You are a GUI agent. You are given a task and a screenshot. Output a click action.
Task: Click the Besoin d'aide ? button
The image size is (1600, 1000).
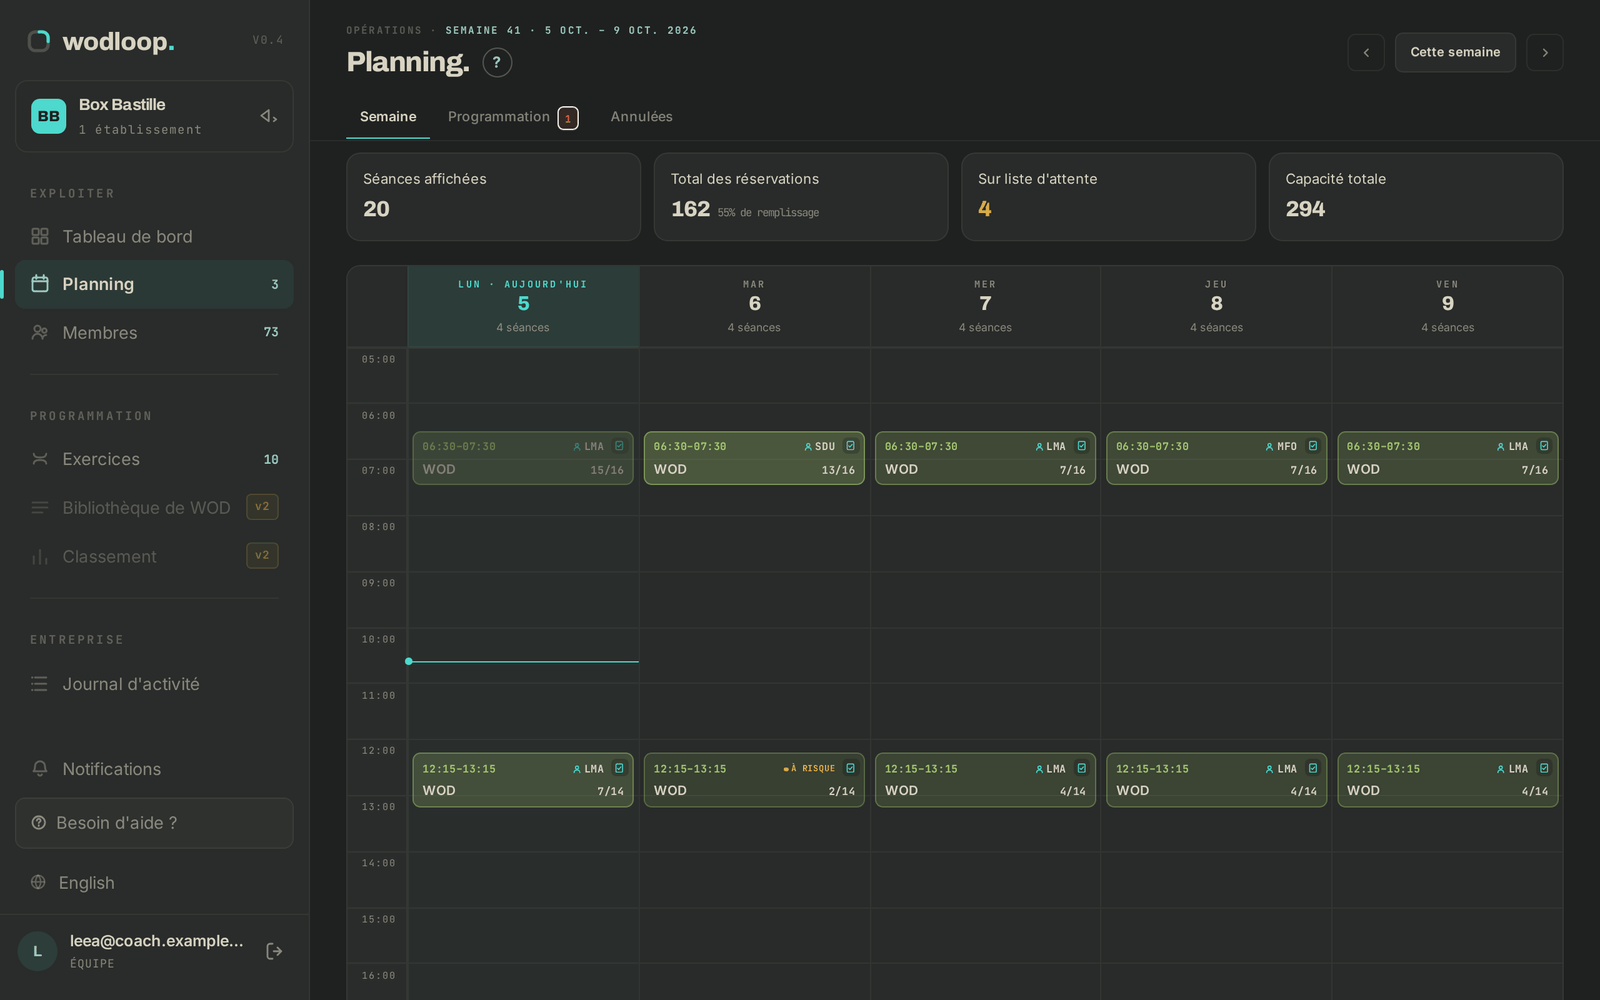click(154, 823)
